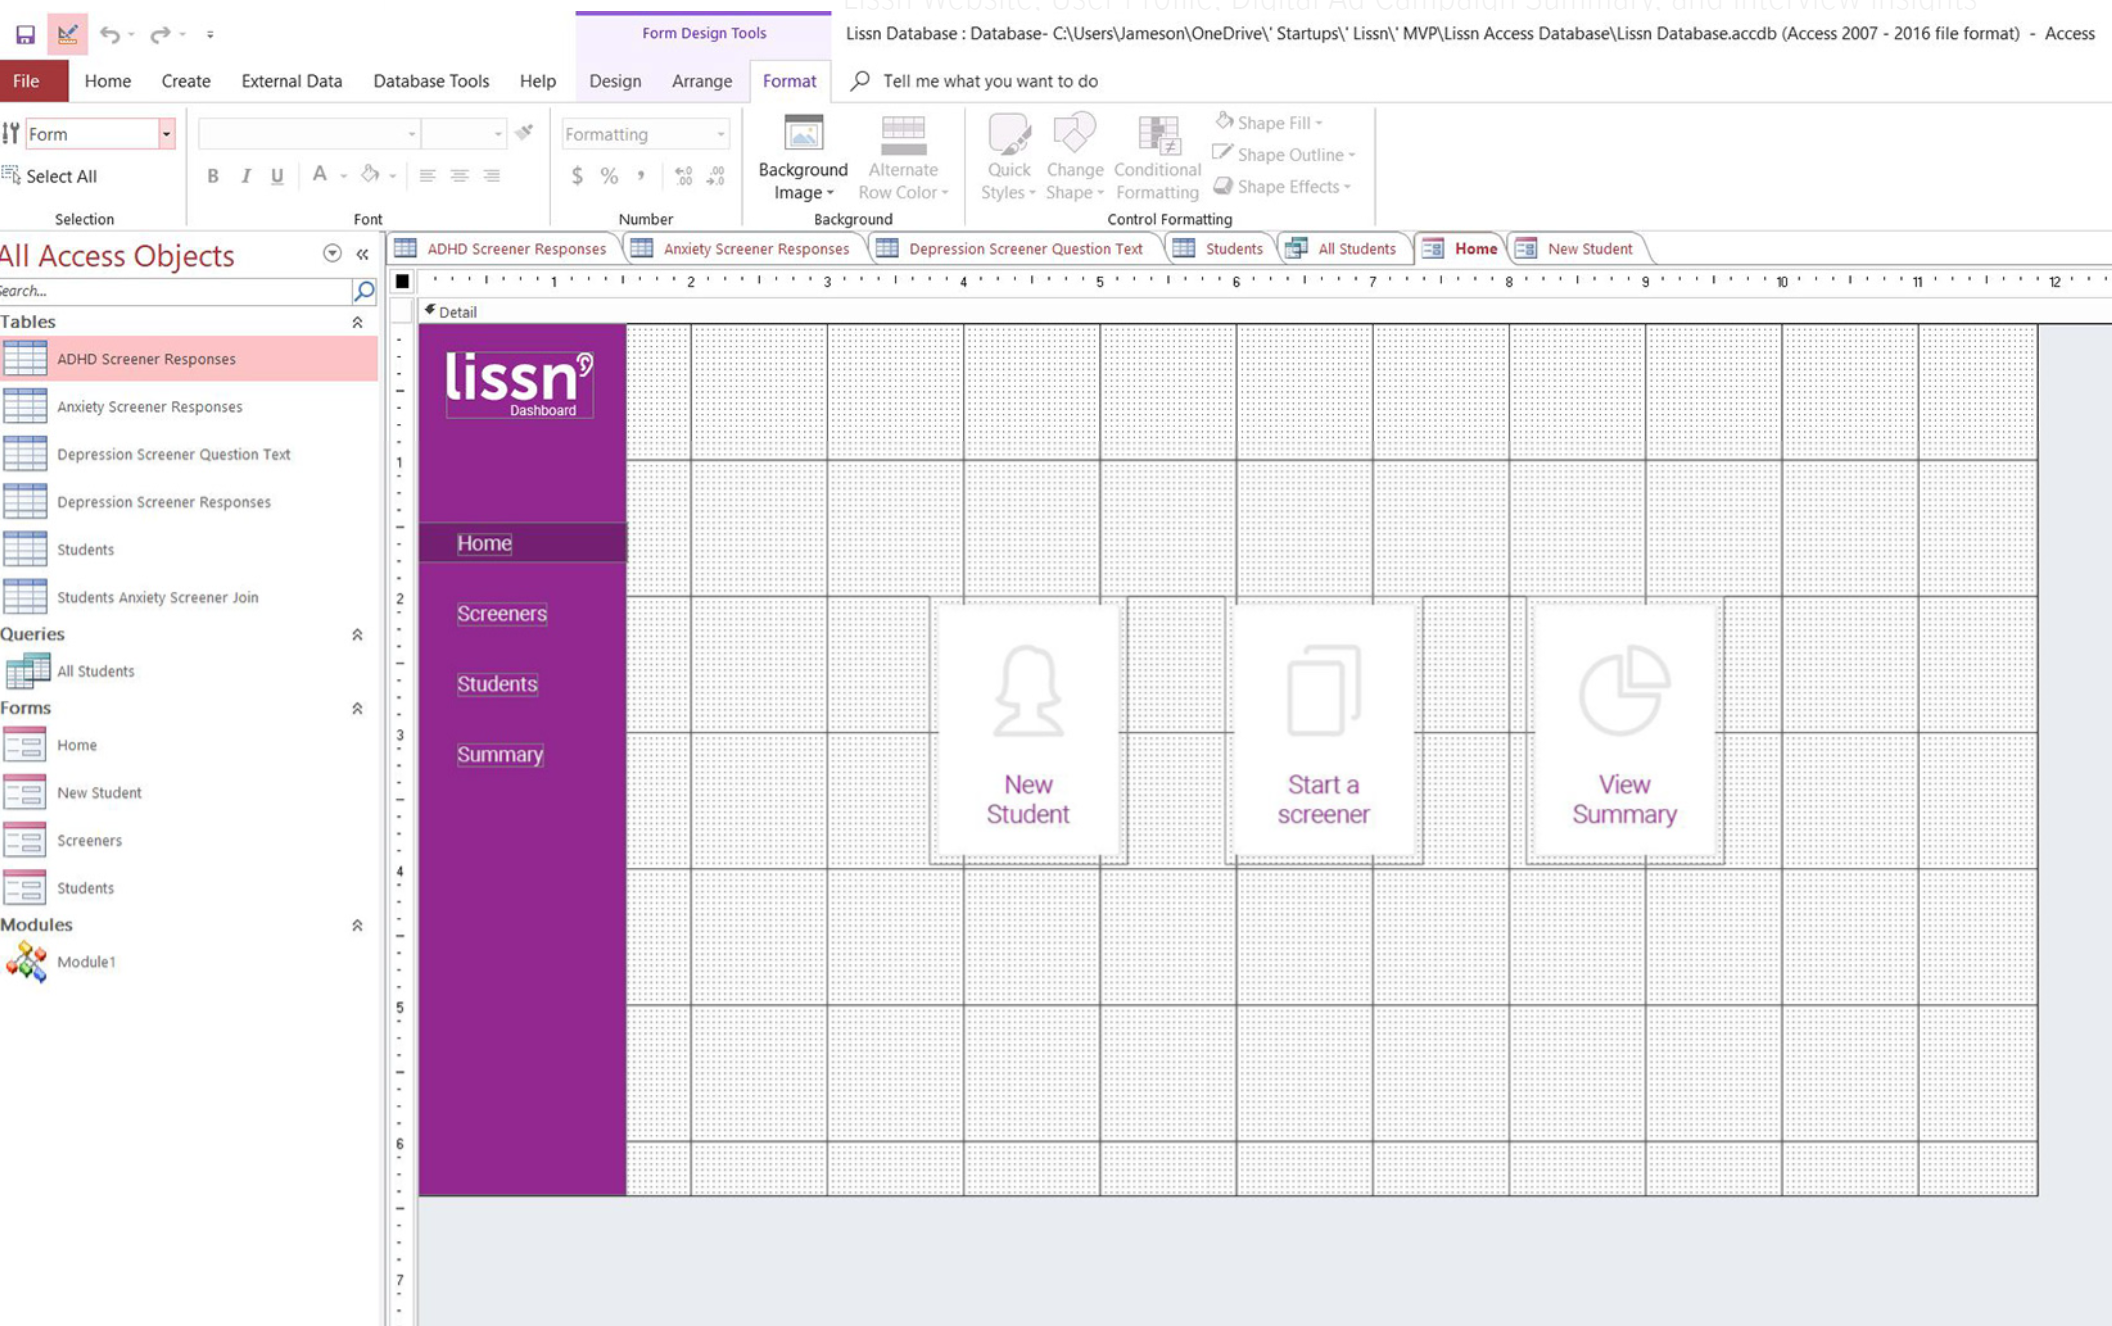Switch to the Arrange ribbon tab
Screen dimensions: 2112x1326
coord(701,81)
